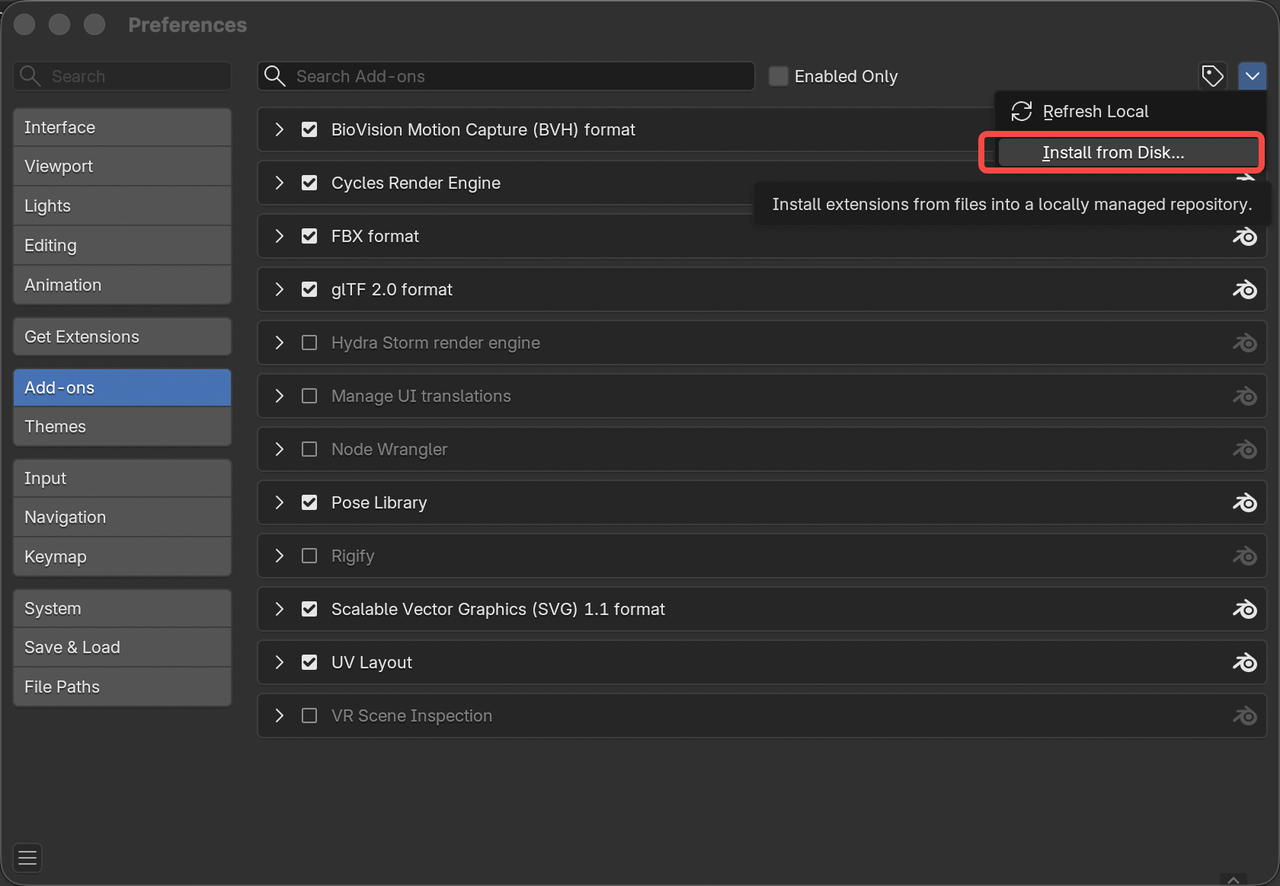1280x886 pixels.
Task: Open File Paths preferences
Action: (x=122, y=687)
